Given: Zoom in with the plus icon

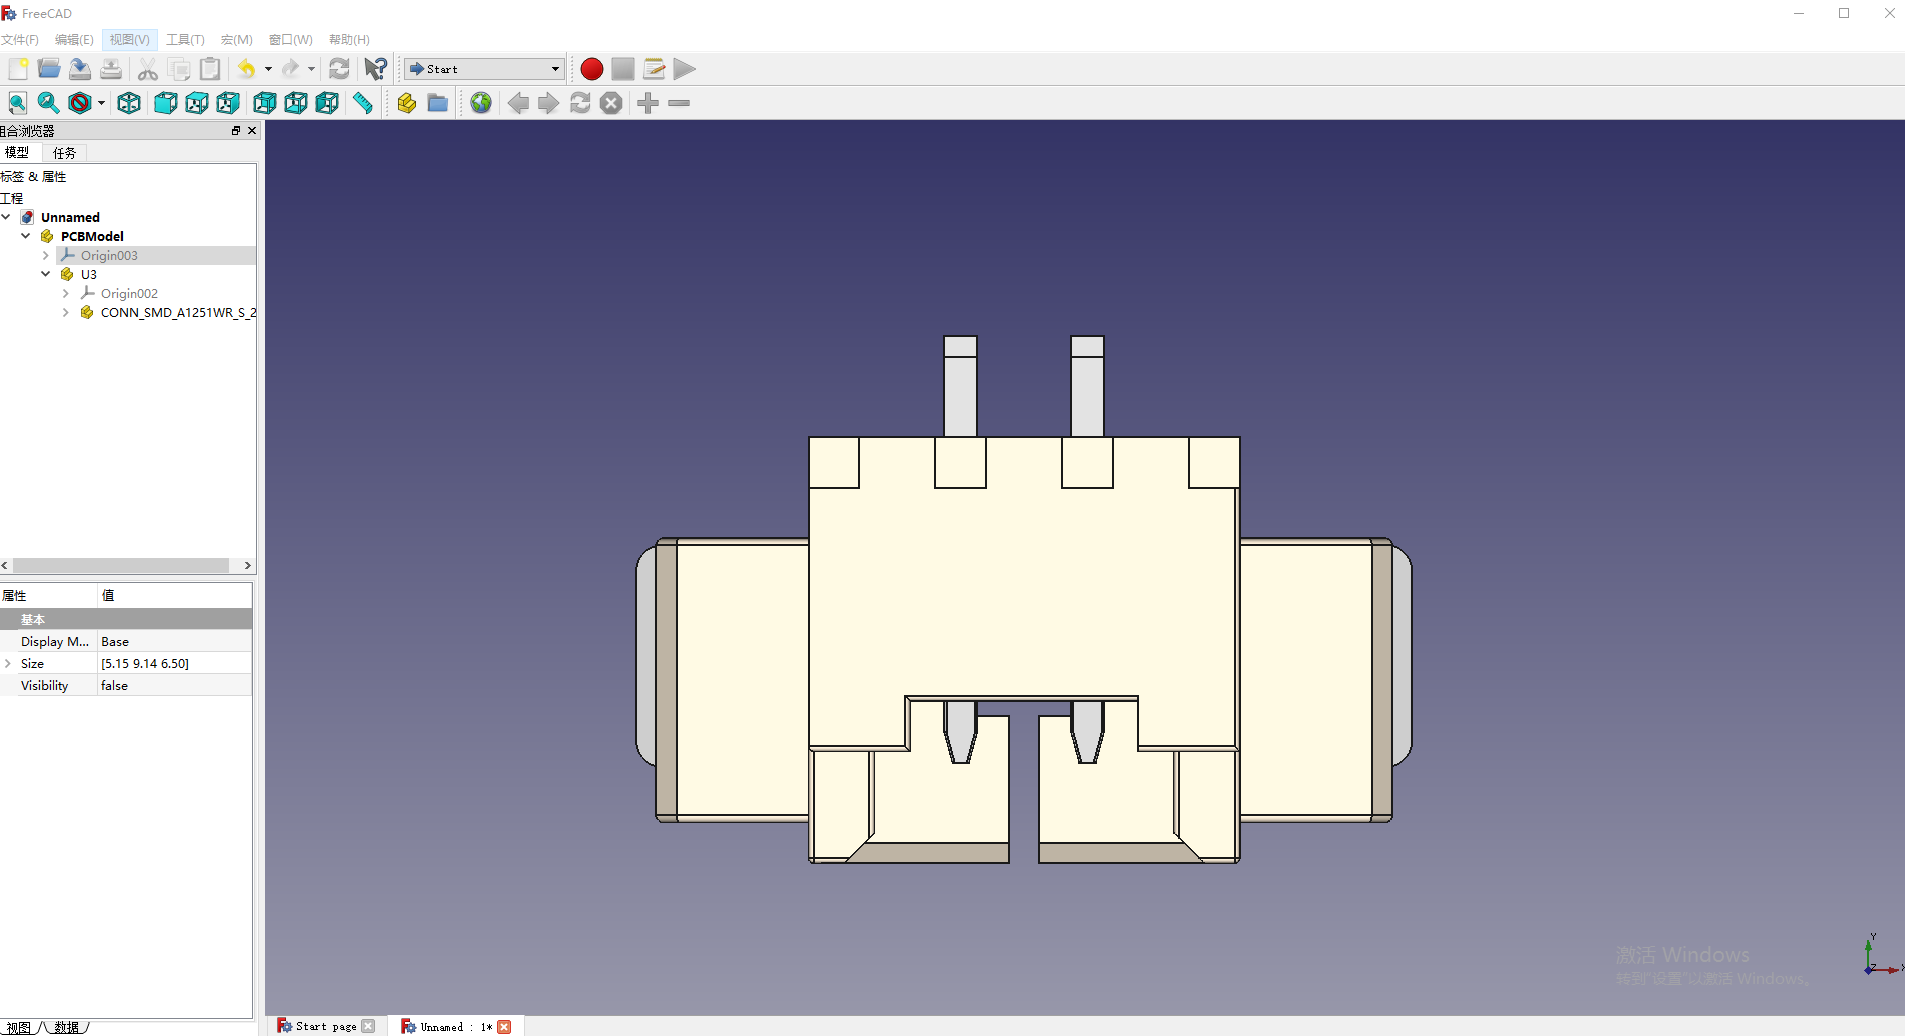Looking at the screenshot, I should click(648, 103).
